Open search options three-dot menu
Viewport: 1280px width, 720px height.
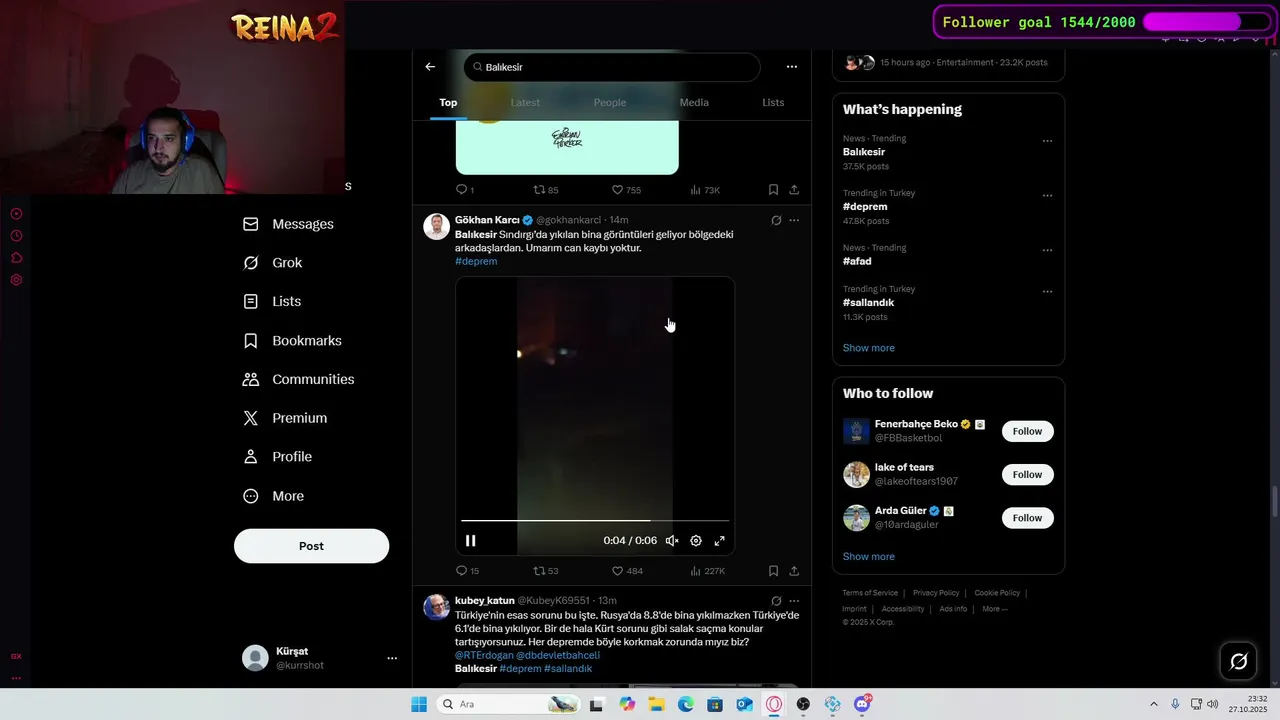coord(792,67)
